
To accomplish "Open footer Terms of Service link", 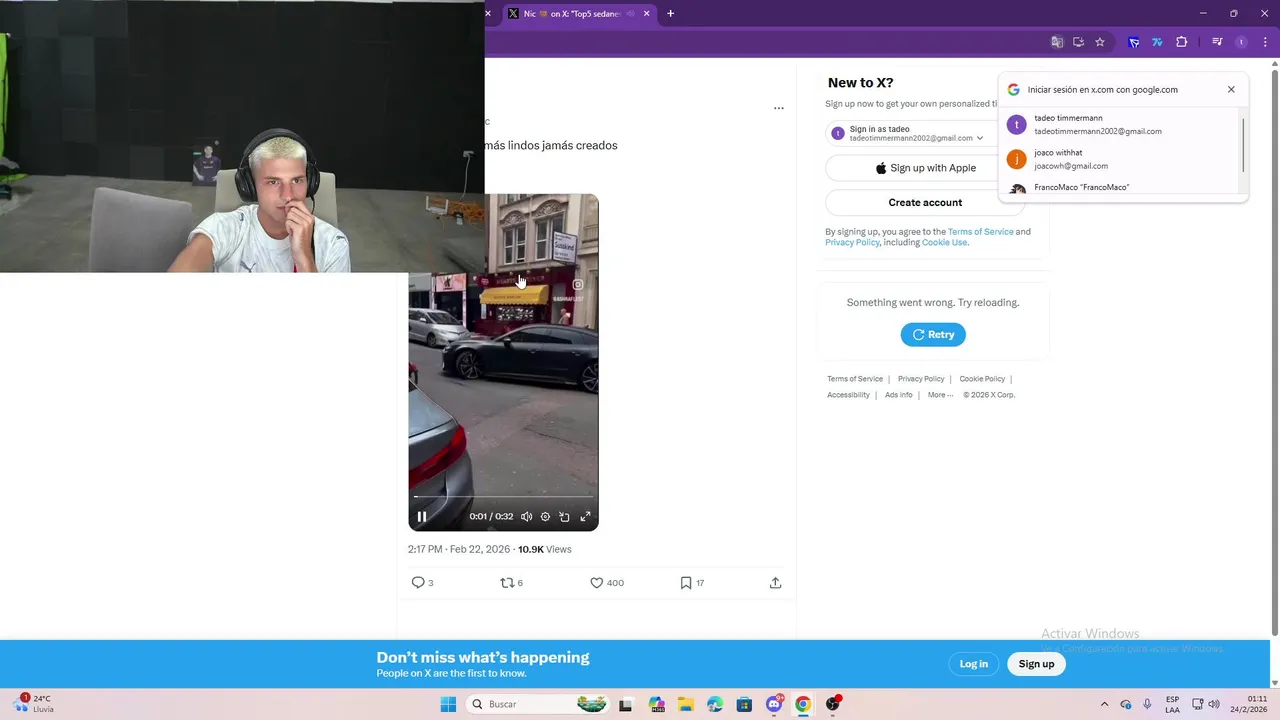I will click(855, 379).
